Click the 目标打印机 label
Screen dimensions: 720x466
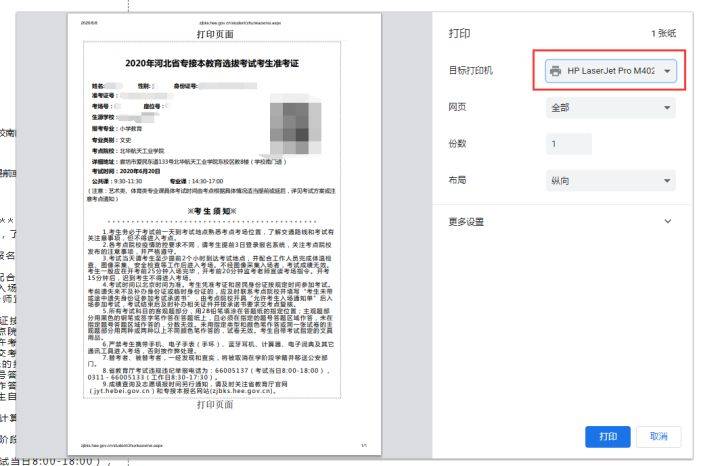[471, 70]
